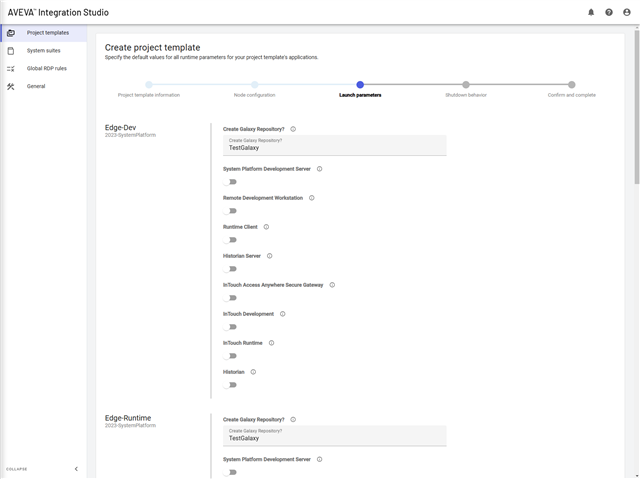This screenshot has width=640, height=479.
Task: Click info icon beside Runtime Client
Action: 267,227
